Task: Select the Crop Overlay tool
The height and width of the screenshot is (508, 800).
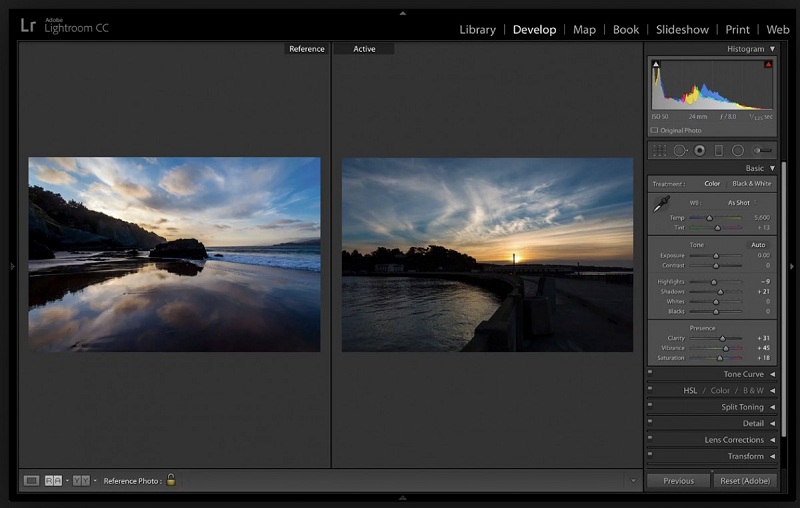Action: tap(659, 150)
